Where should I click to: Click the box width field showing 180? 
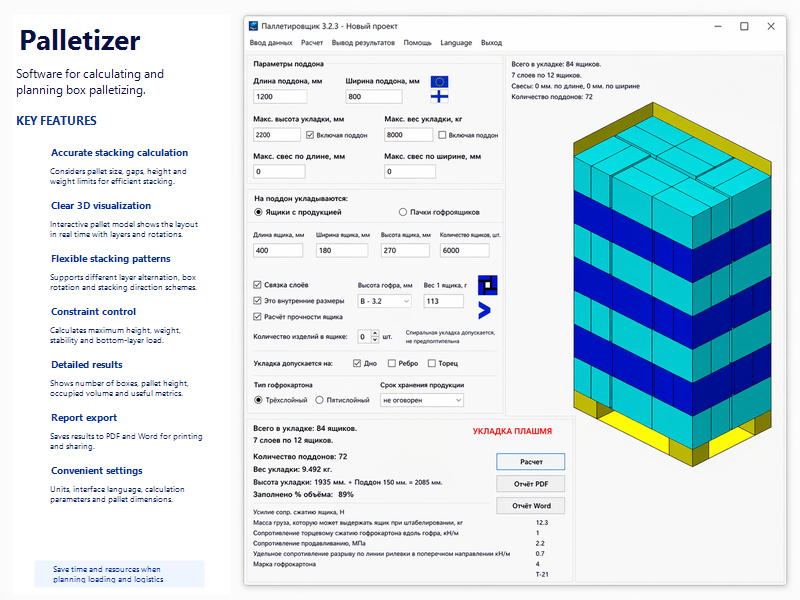click(342, 250)
